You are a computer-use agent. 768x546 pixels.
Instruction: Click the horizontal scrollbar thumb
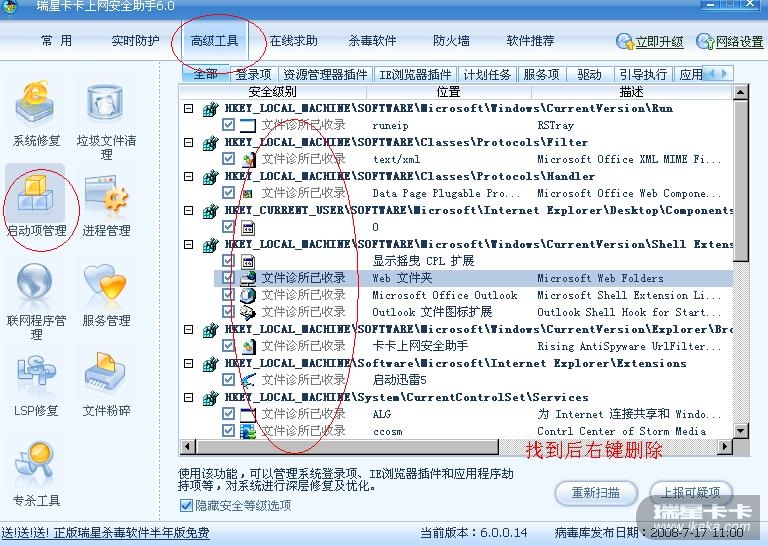(347, 447)
